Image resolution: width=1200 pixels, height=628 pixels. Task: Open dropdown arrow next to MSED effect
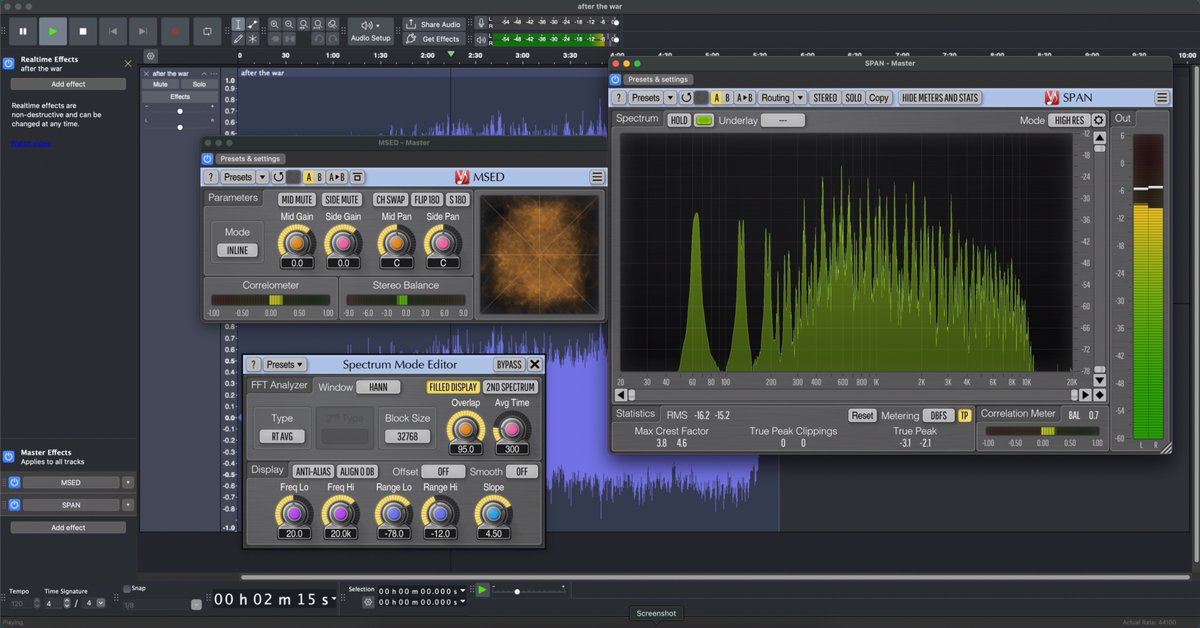[128, 482]
